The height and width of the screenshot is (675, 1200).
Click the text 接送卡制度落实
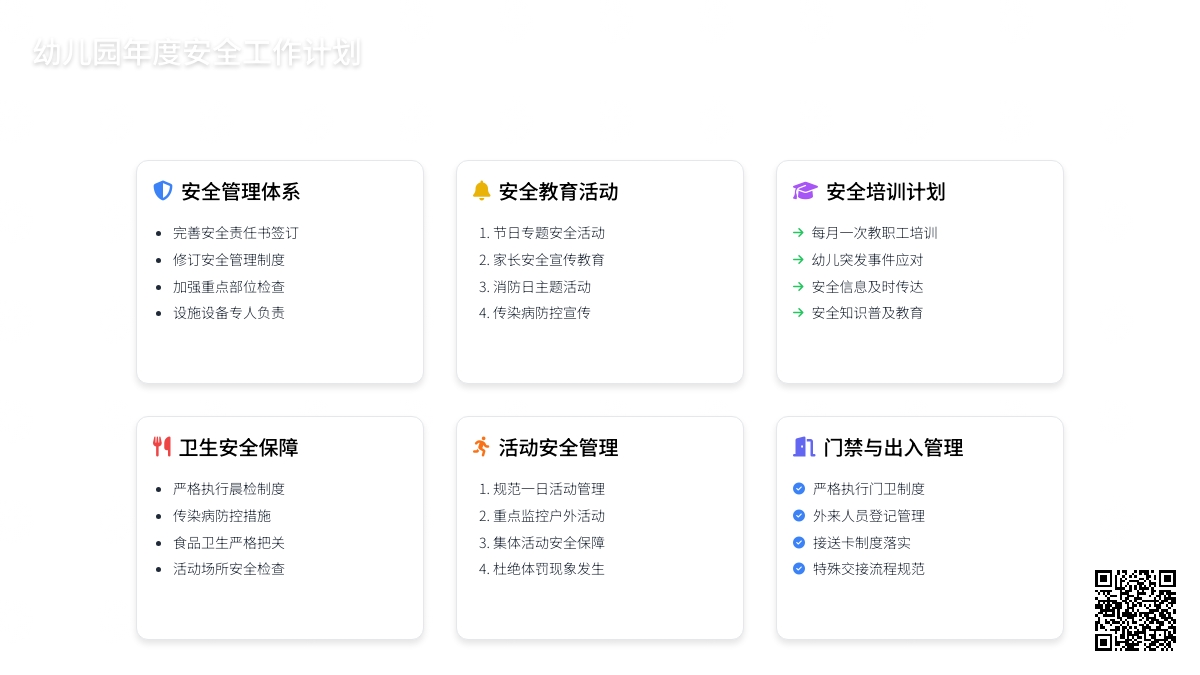click(x=862, y=542)
